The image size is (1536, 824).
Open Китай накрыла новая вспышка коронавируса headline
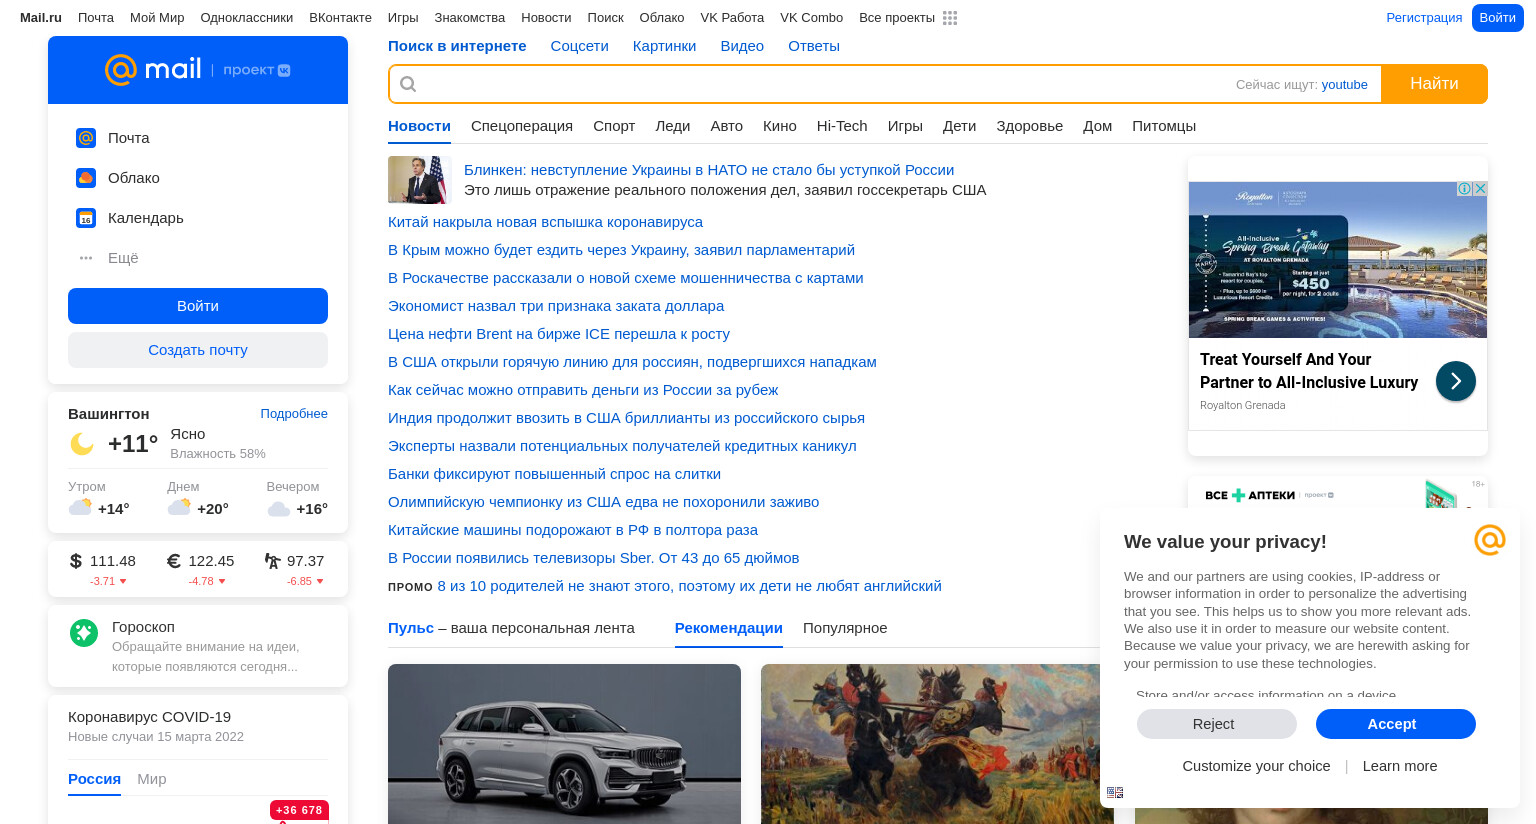point(545,222)
